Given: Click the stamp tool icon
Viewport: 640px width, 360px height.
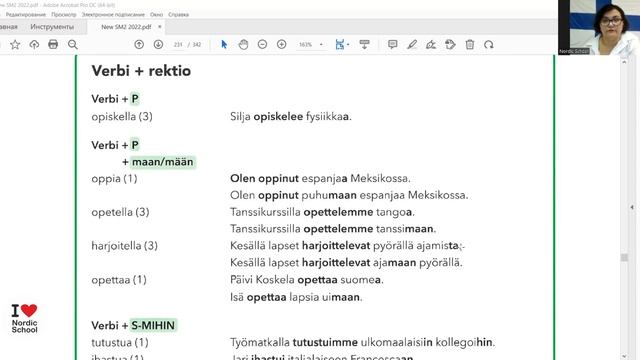Looking at the screenshot, I should coord(450,44).
